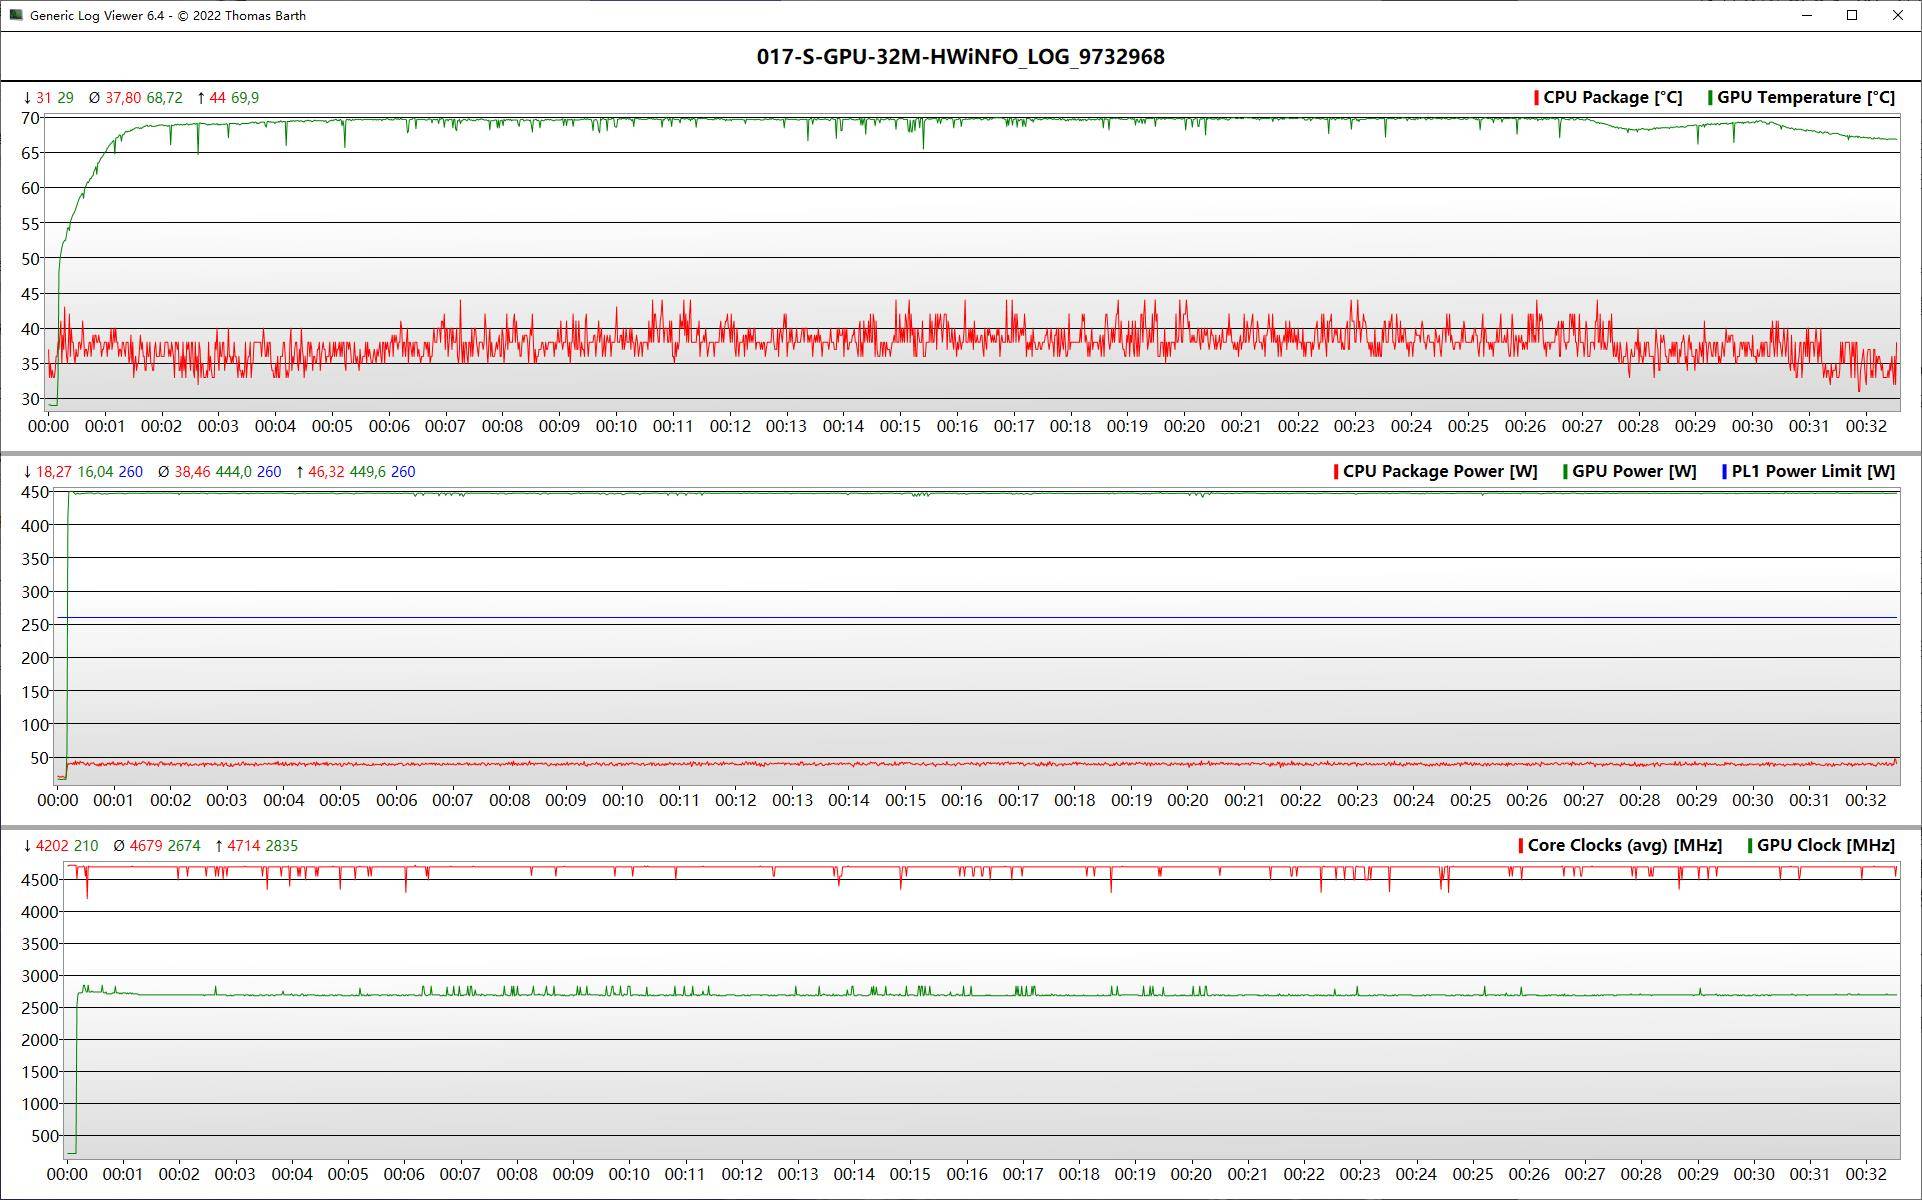Select the PL1 Power Limit [W] legend entry
1922x1200 pixels.
1812,472
